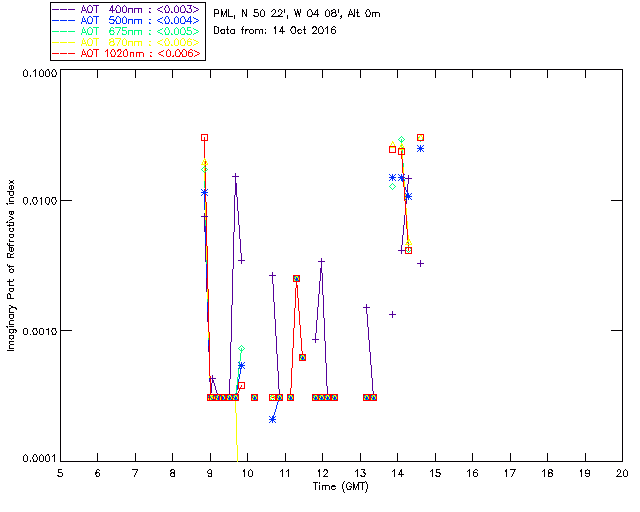Click the green "AOT 675nm : <0.005>" legend entry

126,31
